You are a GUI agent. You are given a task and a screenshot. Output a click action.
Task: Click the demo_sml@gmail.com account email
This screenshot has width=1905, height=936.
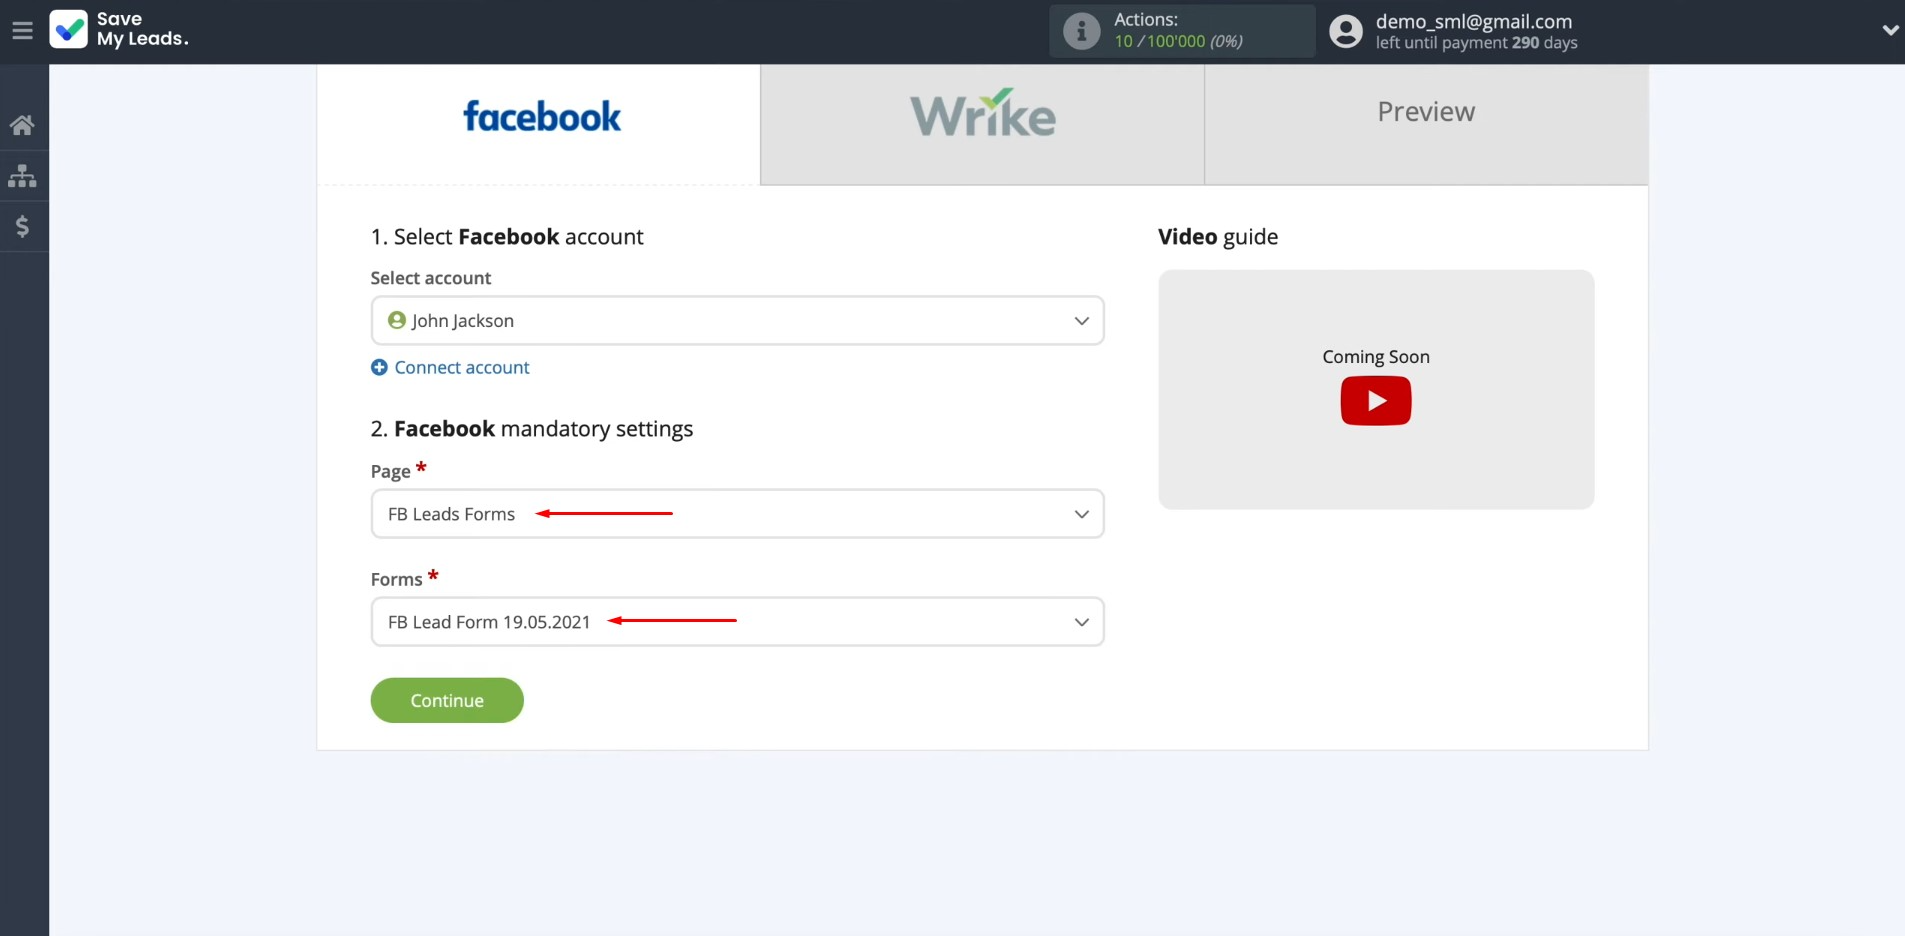1473,21
